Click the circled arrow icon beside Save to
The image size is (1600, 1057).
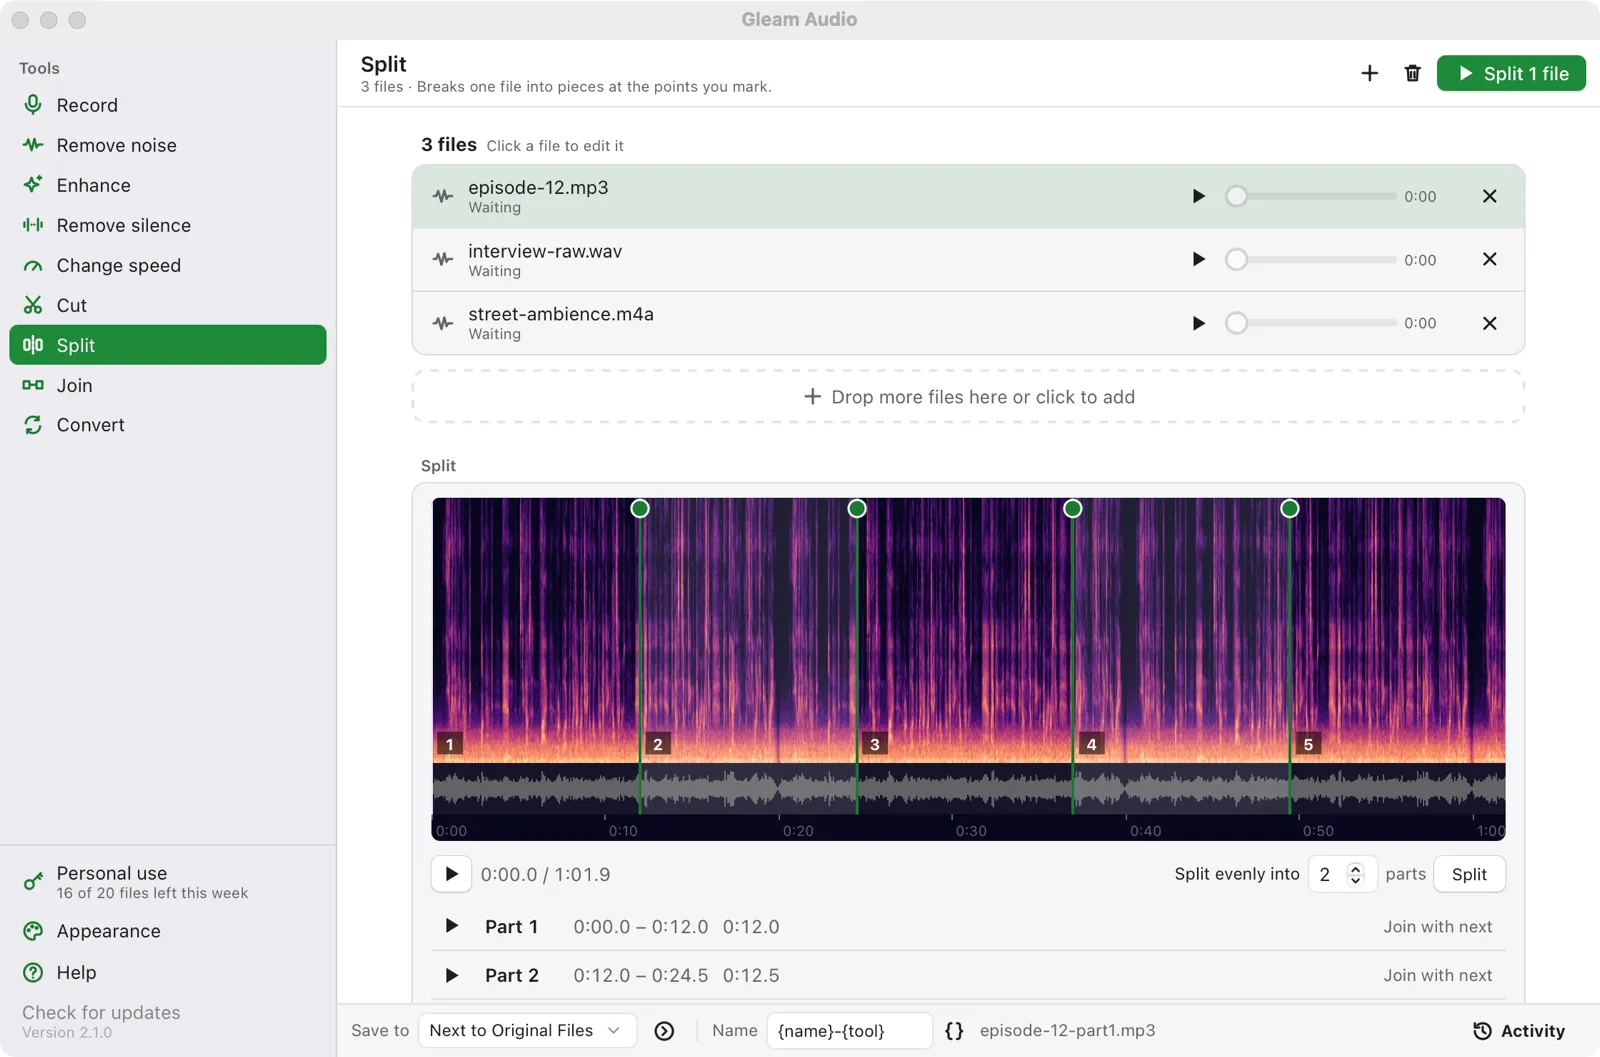(664, 1030)
